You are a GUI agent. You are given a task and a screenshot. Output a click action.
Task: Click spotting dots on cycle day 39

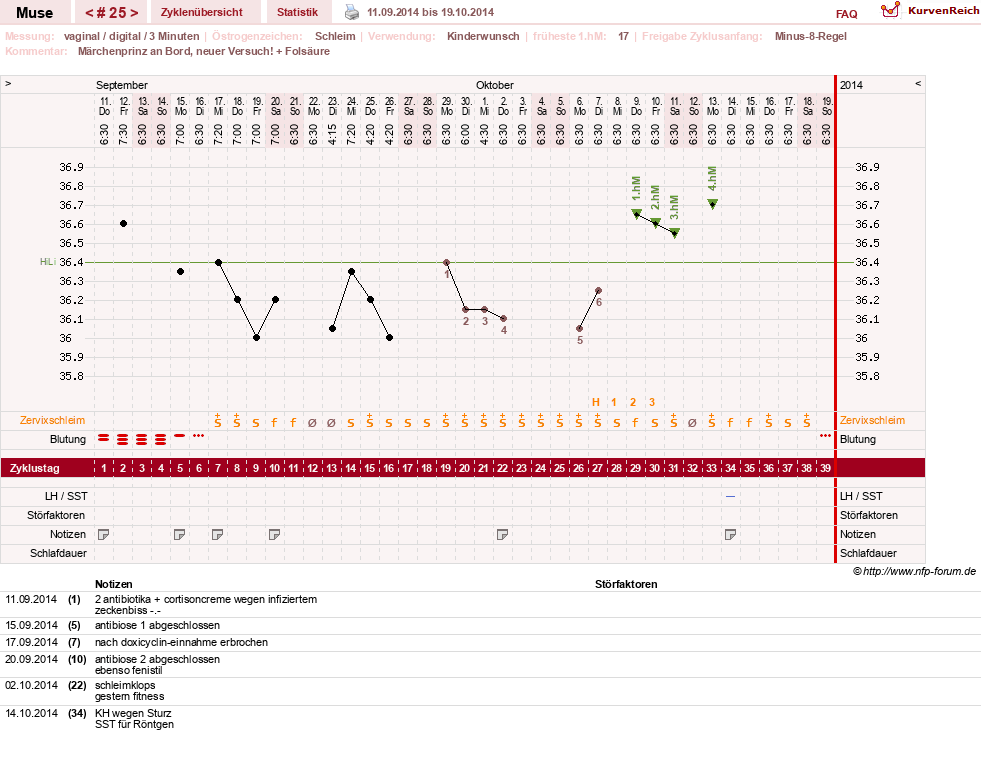click(825, 435)
